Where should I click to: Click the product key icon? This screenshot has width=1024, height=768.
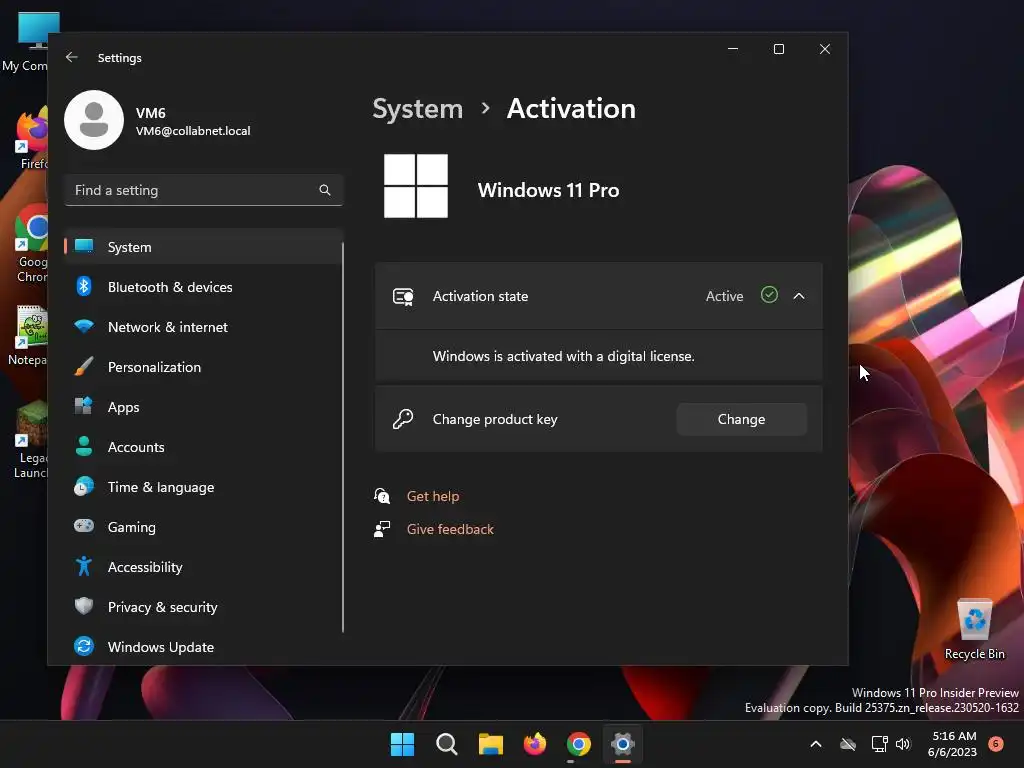click(403, 419)
